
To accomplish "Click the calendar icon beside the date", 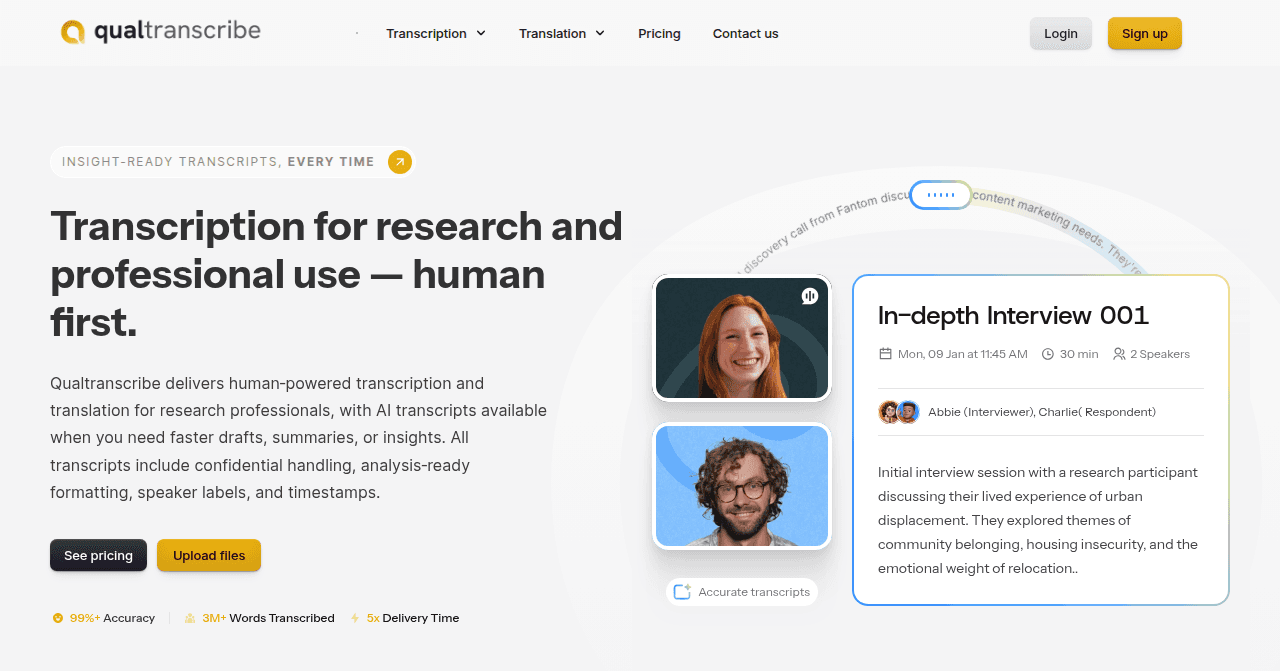I will 885,354.
